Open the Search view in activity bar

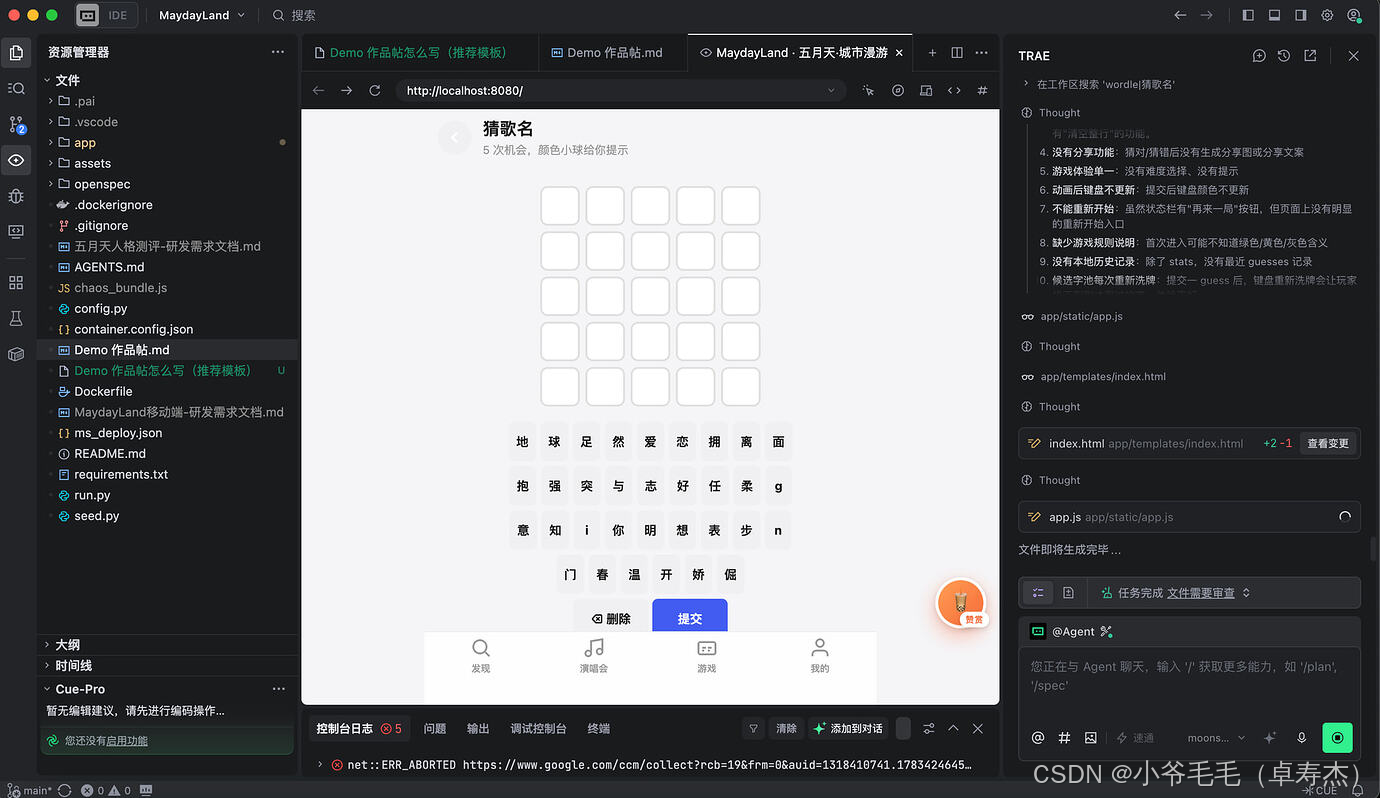[16, 88]
